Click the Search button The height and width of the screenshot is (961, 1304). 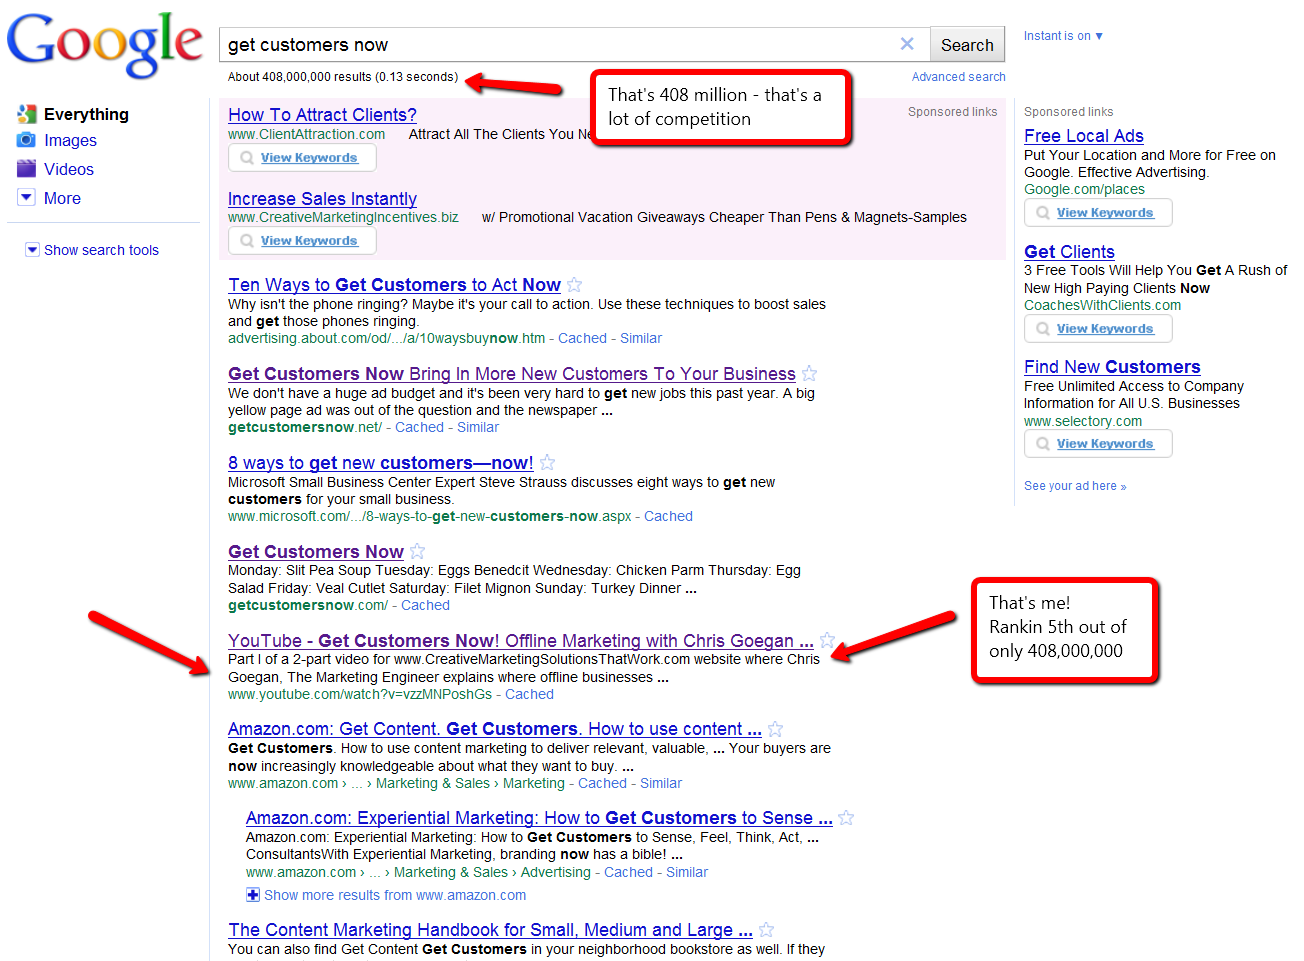coord(967,45)
